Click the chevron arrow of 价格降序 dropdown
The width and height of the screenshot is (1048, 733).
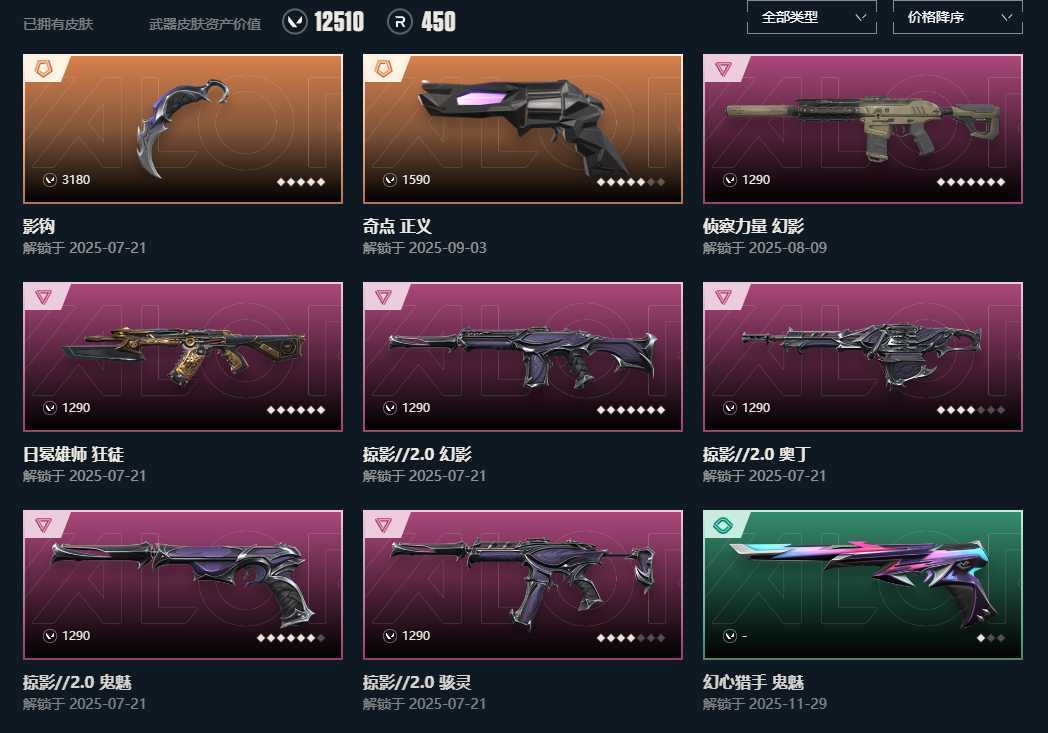pos(1007,17)
